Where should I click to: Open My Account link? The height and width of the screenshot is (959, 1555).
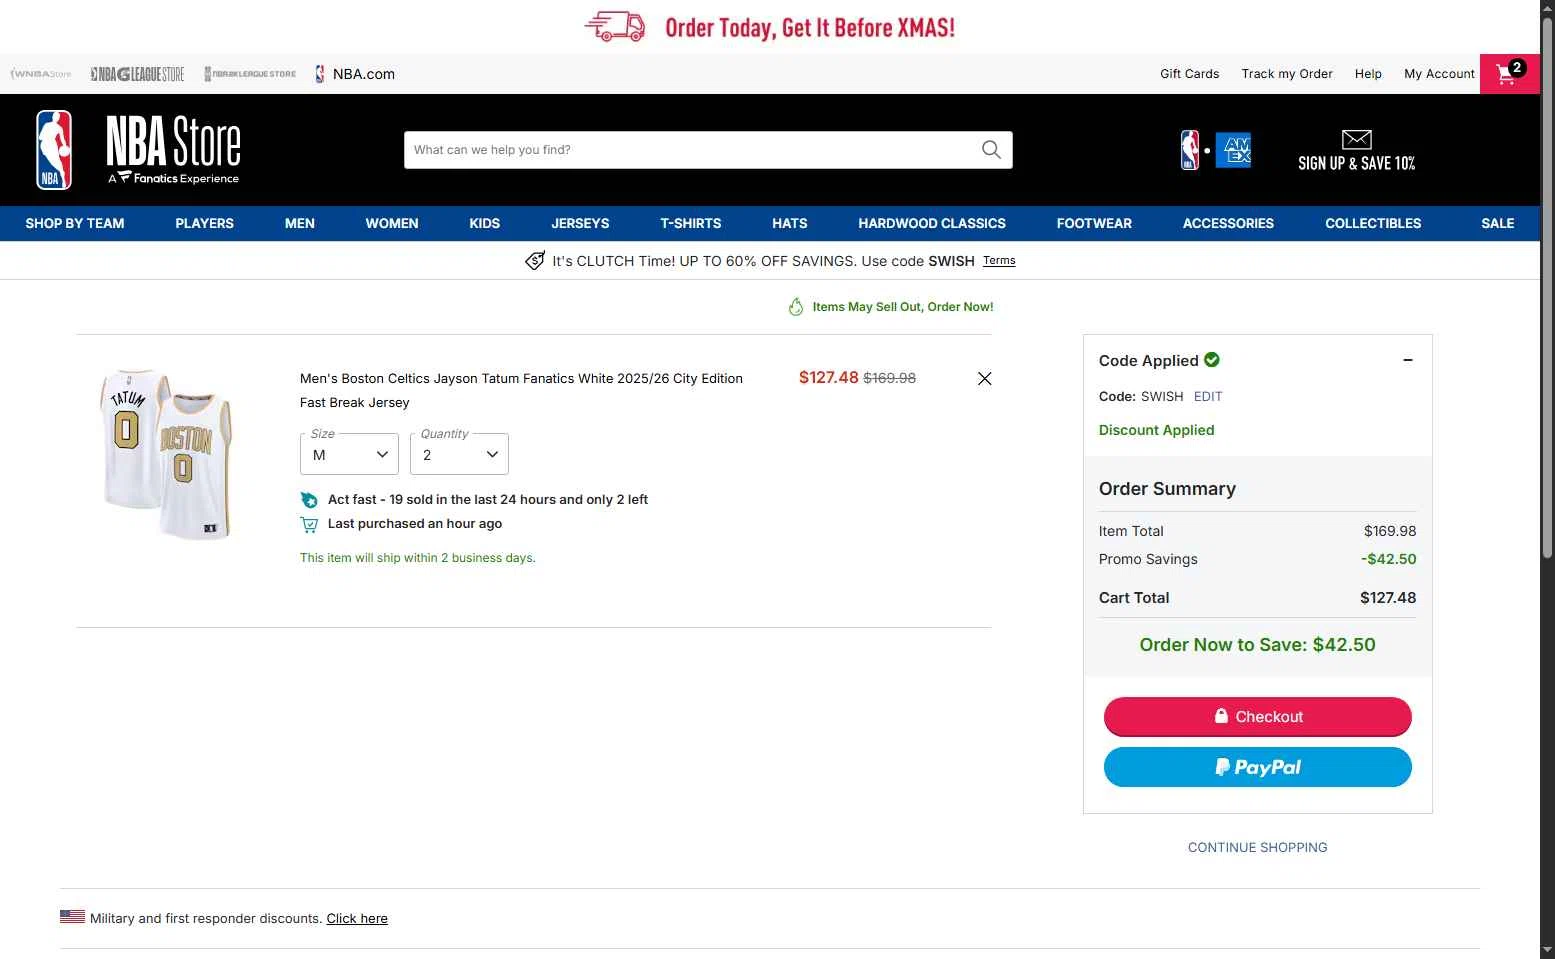[1439, 74]
